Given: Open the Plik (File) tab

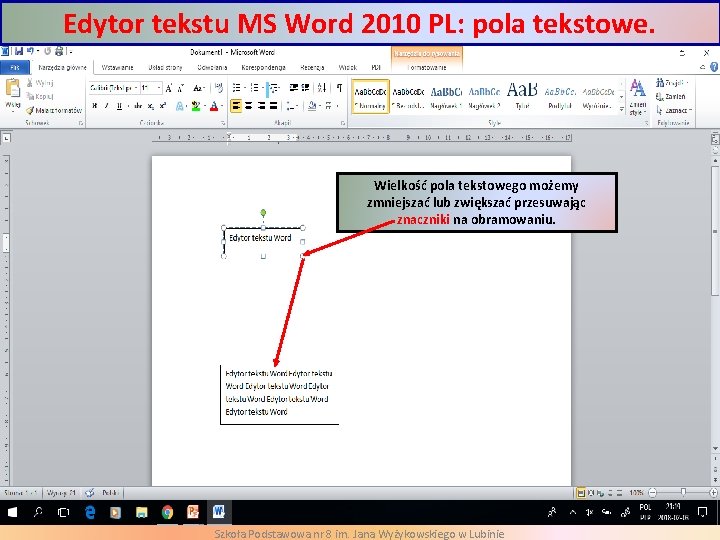Looking at the screenshot, I should pos(15,68).
